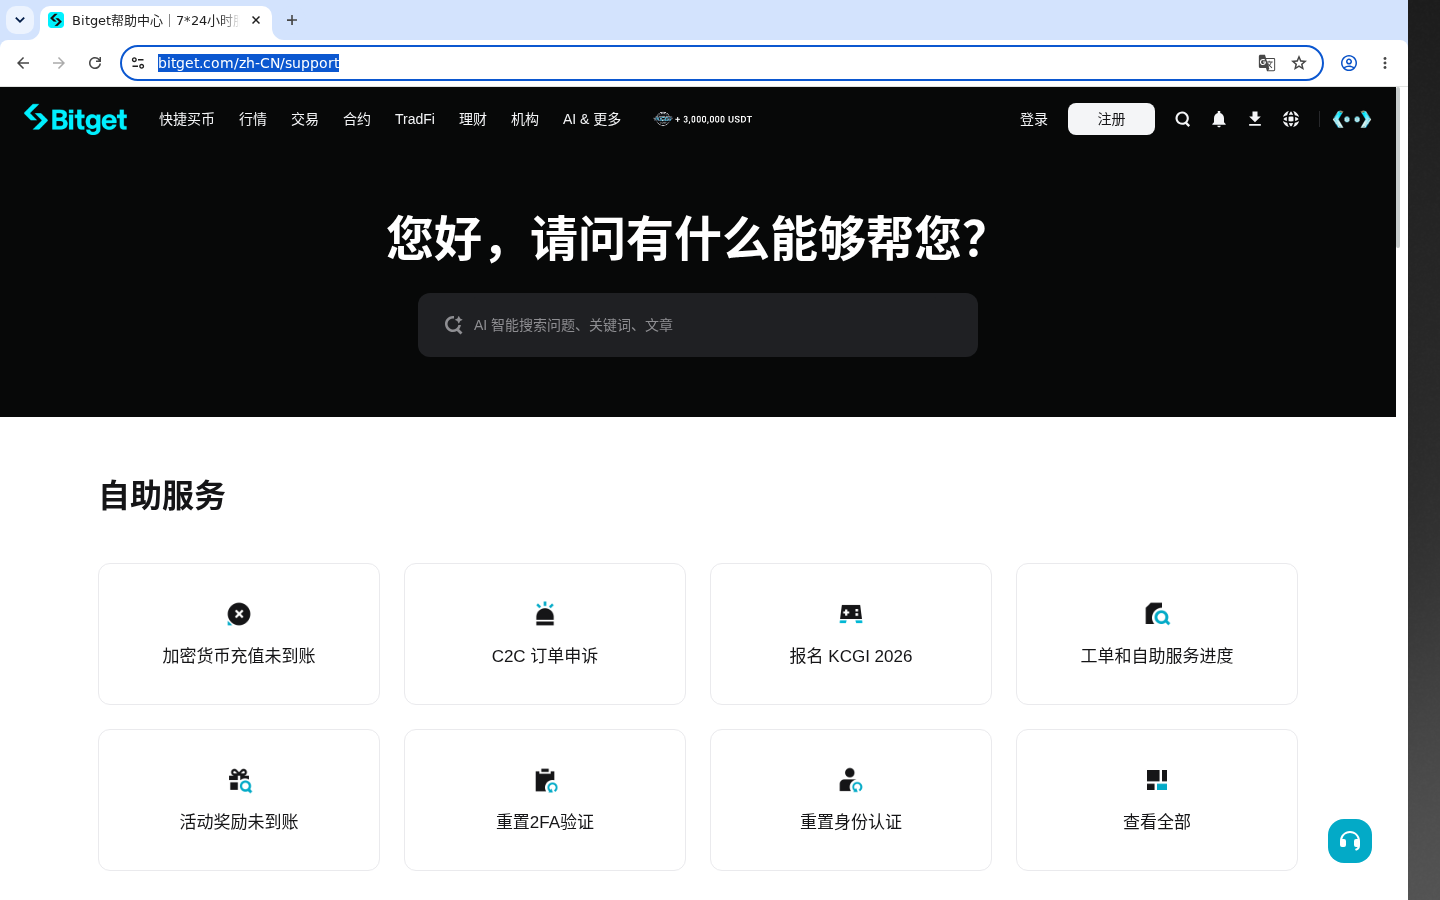Open the customer support headset button
The width and height of the screenshot is (1440, 900).
point(1350,841)
